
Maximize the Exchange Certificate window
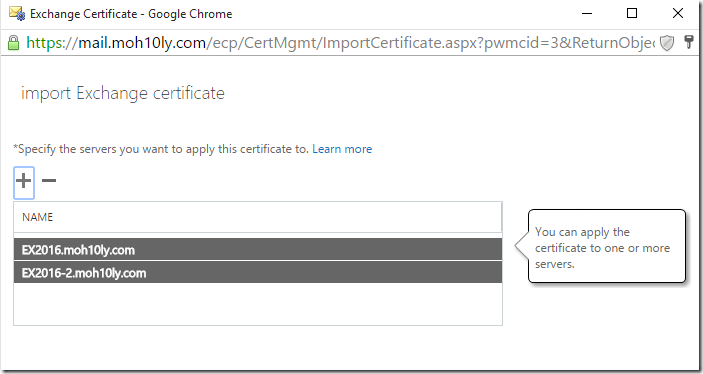(632, 13)
